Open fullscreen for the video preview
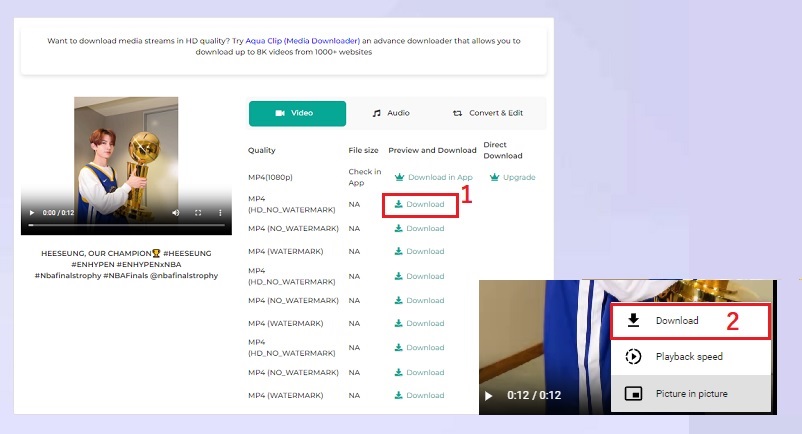Viewport: 802px width, 434px height. pos(198,213)
